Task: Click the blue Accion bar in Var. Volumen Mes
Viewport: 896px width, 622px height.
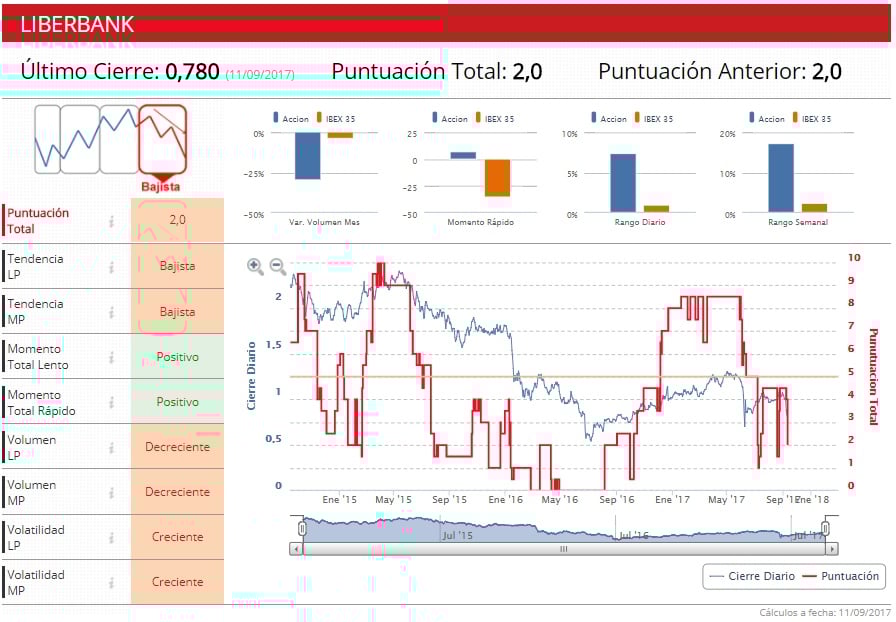Action: coord(307,156)
